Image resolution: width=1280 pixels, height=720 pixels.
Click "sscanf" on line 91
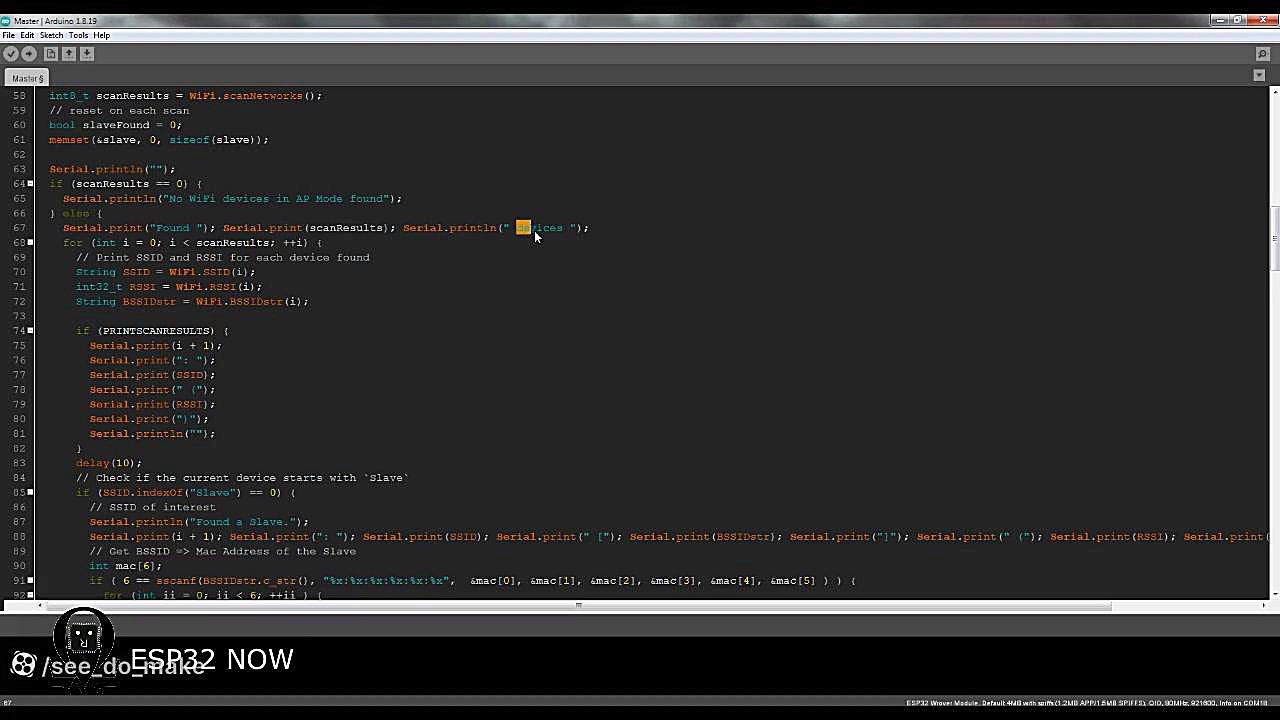click(x=176, y=581)
